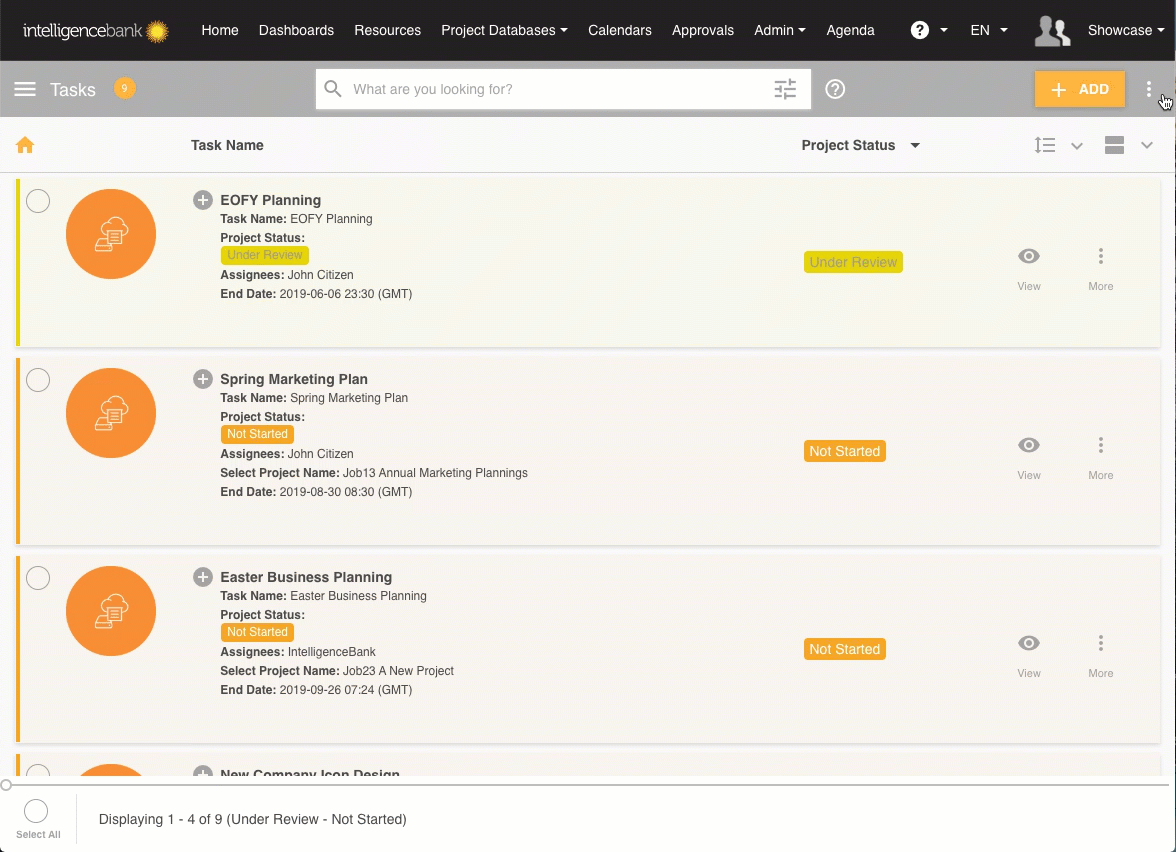Open Calendars from navigation
Viewport: 1176px width, 852px height.
(x=620, y=30)
